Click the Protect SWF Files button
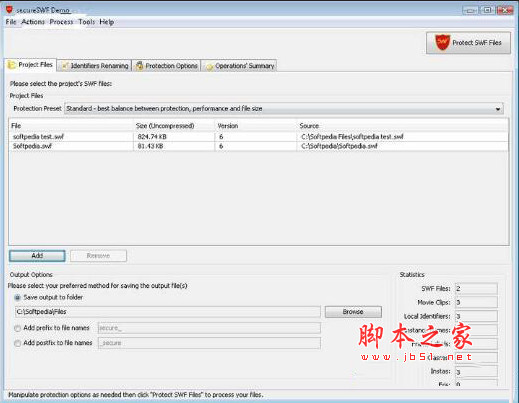This screenshot has height=403, width=519. pyautogui.click(x=468, y=43)
